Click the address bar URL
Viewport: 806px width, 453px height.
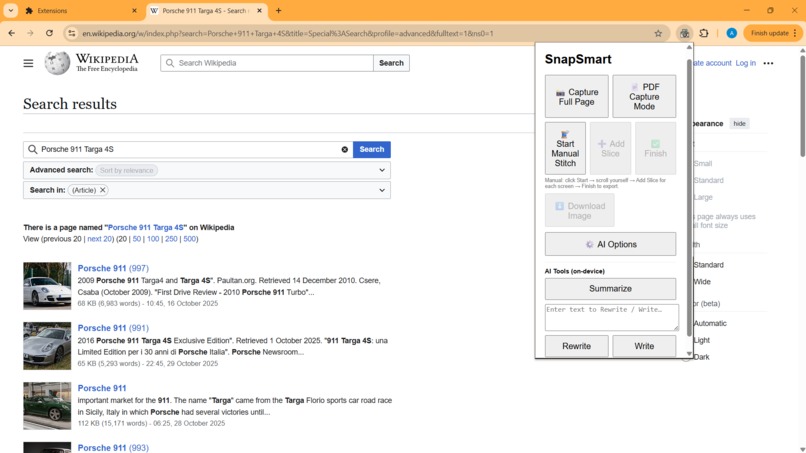(x=288, y=33)
